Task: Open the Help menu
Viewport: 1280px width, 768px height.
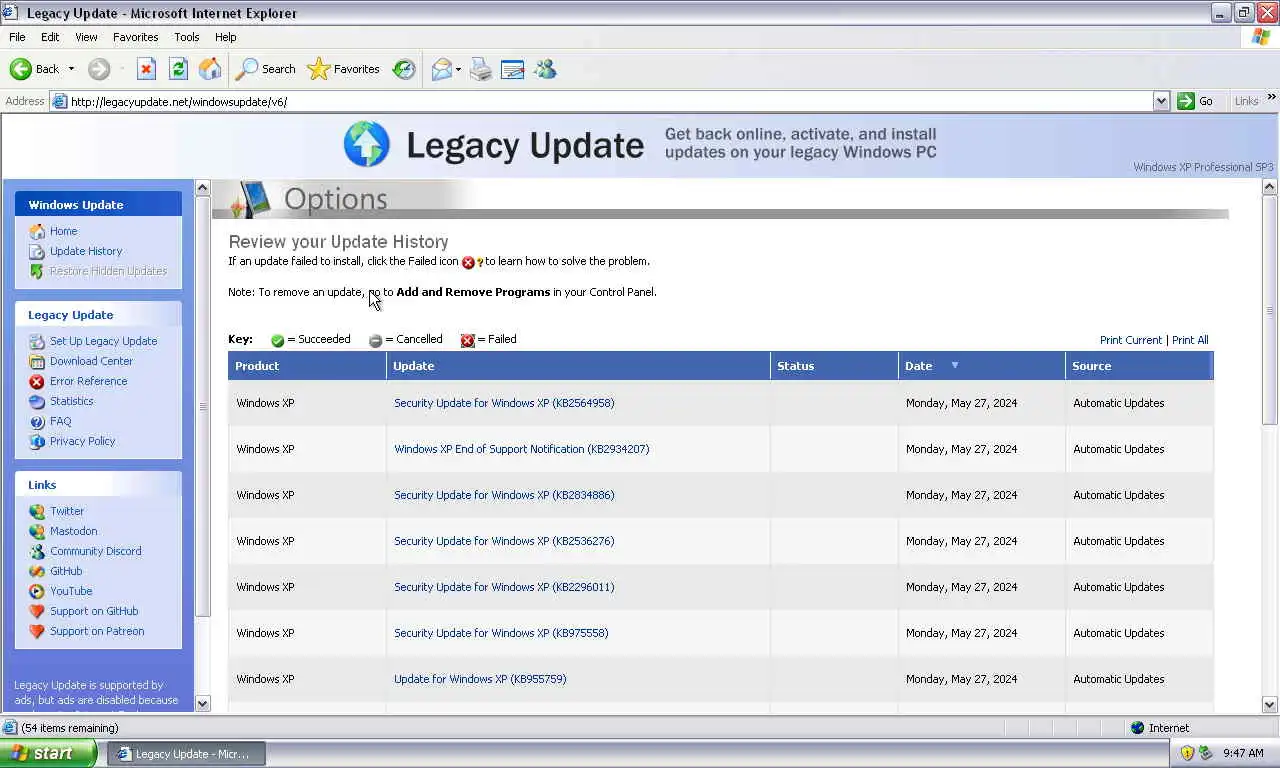Action: point(226,37)
